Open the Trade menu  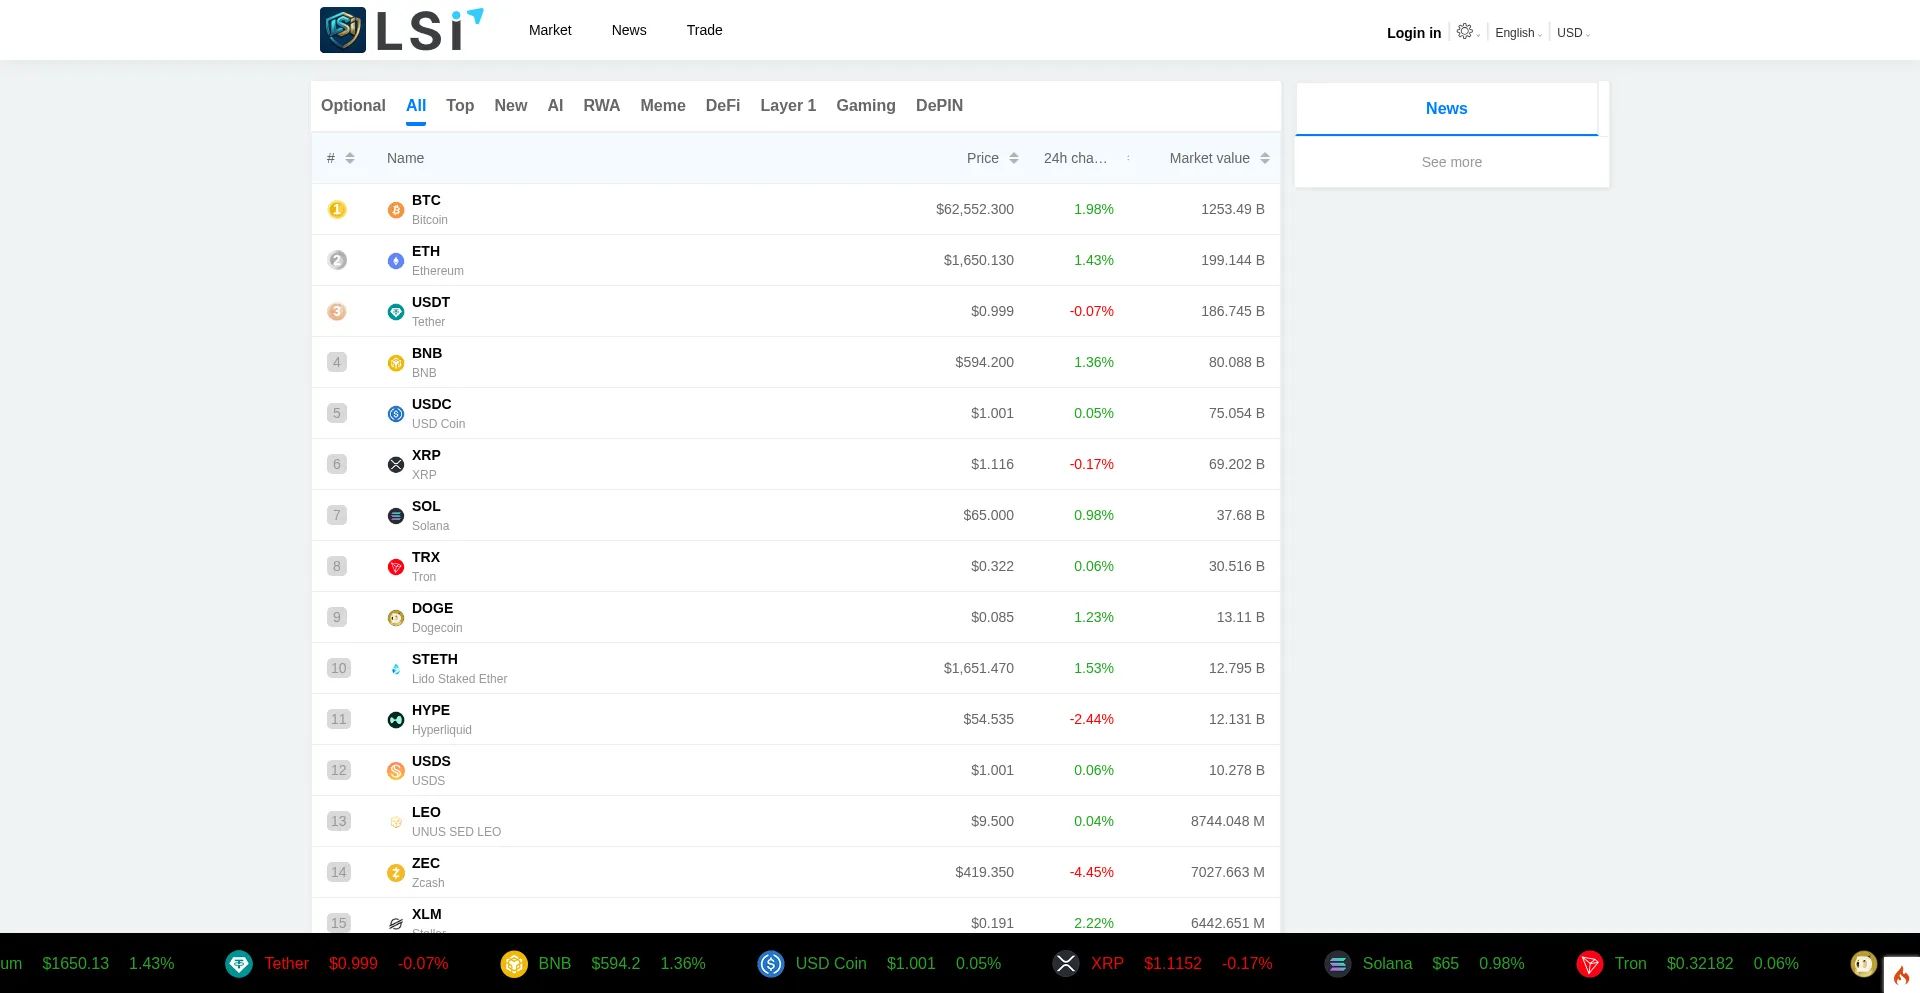click(x=704, y=30)
